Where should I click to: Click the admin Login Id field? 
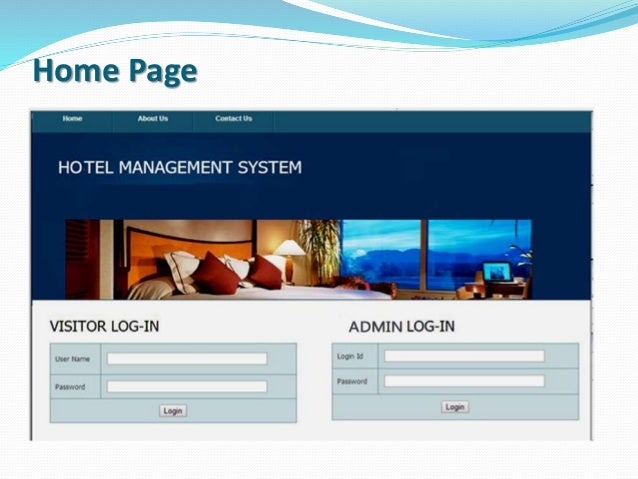[464, 356]
